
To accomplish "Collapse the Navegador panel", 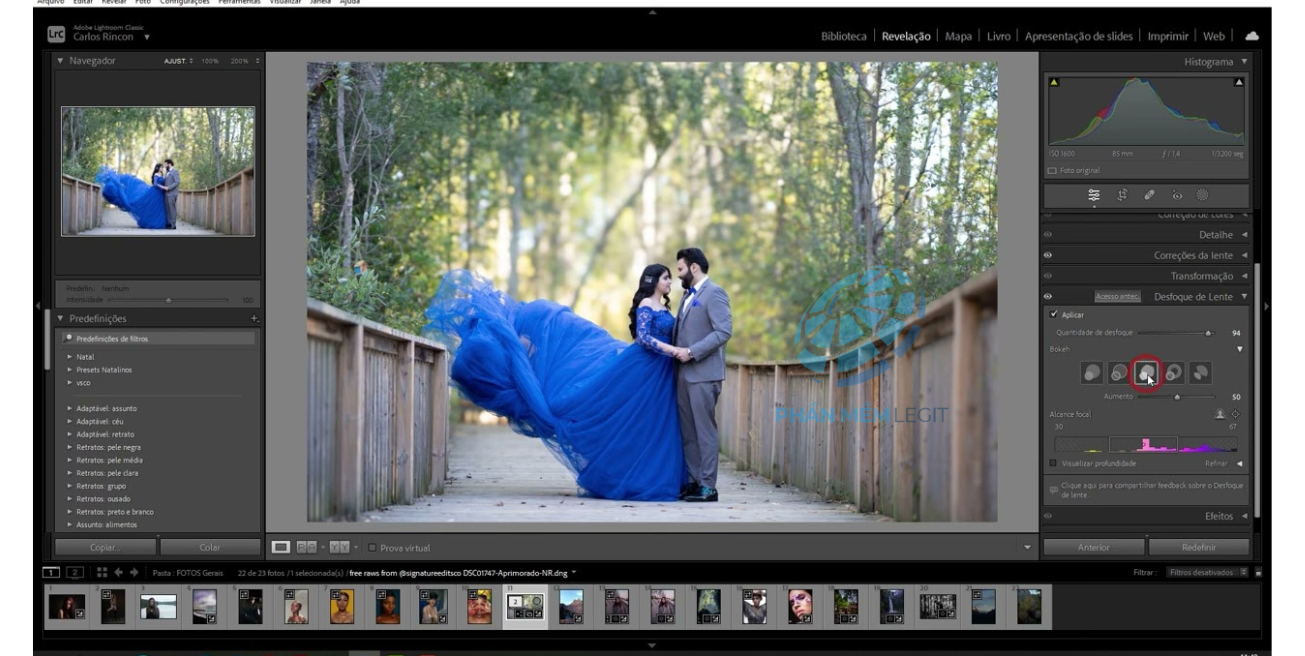I will [60, 61].
